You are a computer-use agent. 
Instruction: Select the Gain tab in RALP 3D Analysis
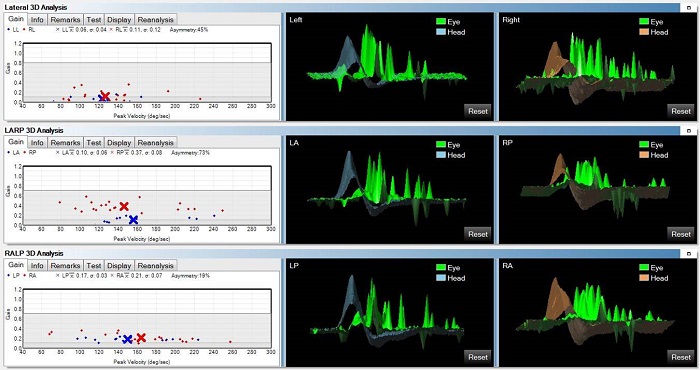point(16,265)
